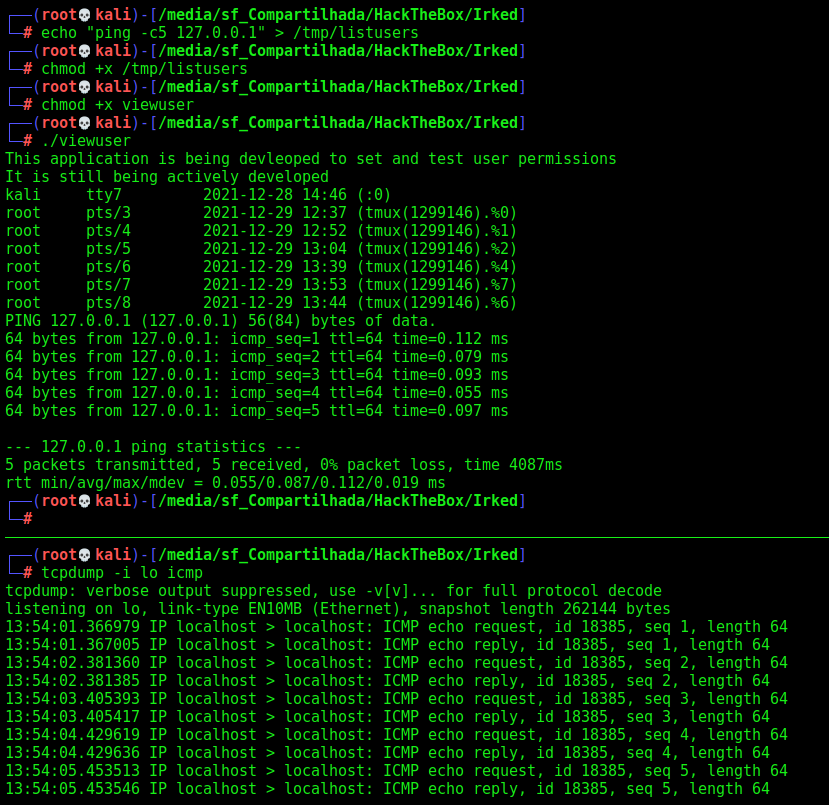The height and width of the screenshot is (805, 829).
Task: Click the timestamp '2021-12-28 14:46'
Action: tap(275, 195)
